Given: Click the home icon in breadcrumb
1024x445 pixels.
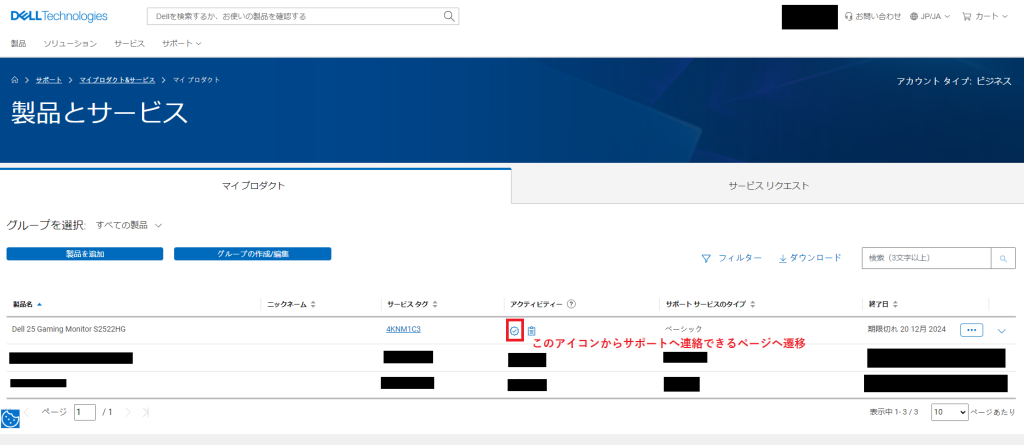Looking at the screenshot, I should click(15, 79).
